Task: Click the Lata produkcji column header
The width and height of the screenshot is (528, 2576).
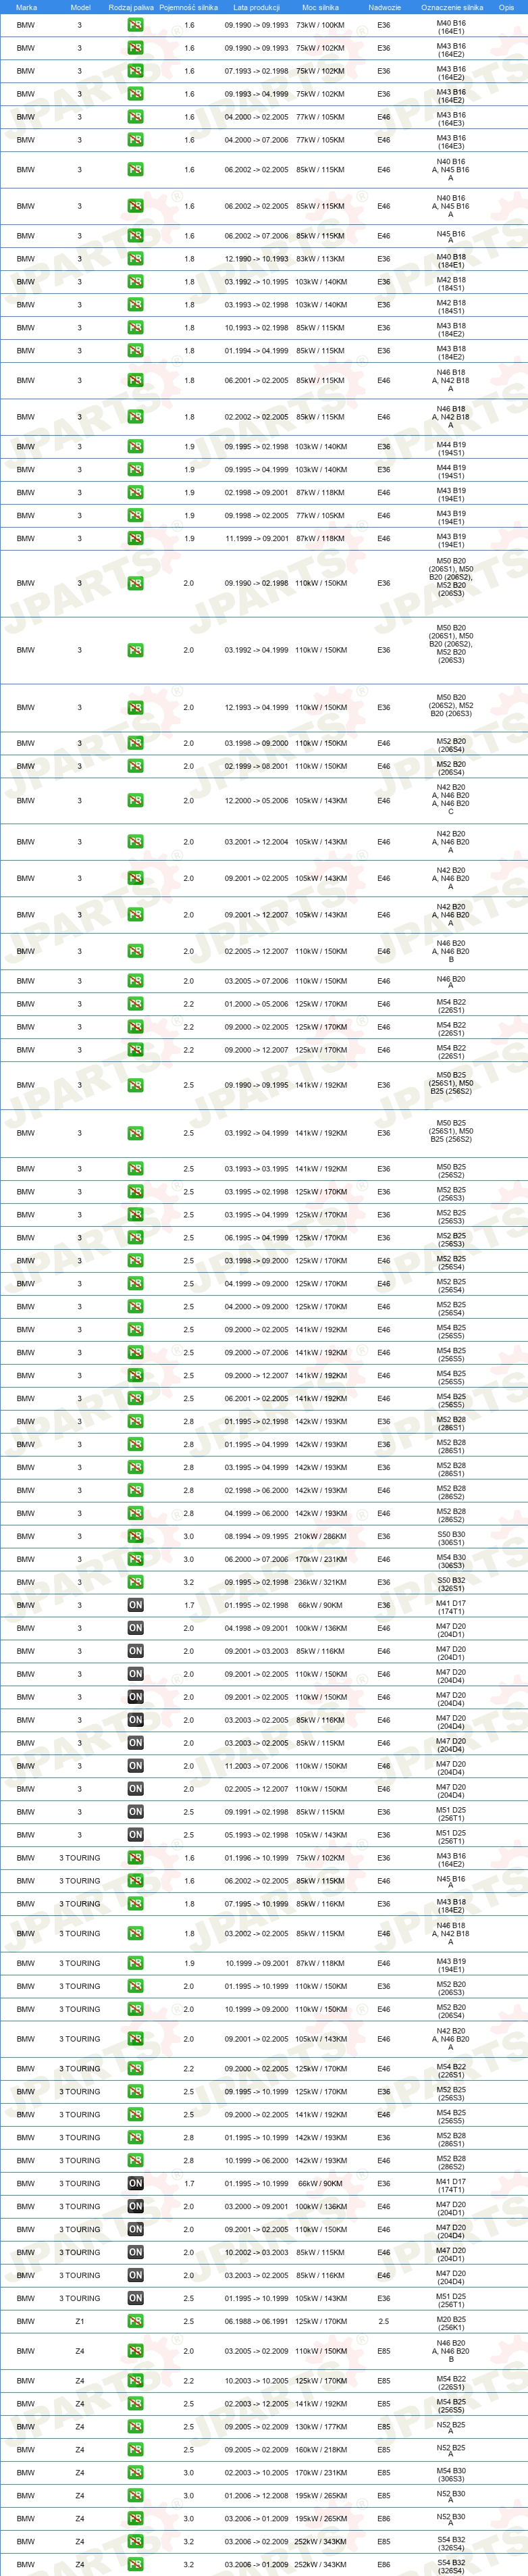Action: [256, 7]
